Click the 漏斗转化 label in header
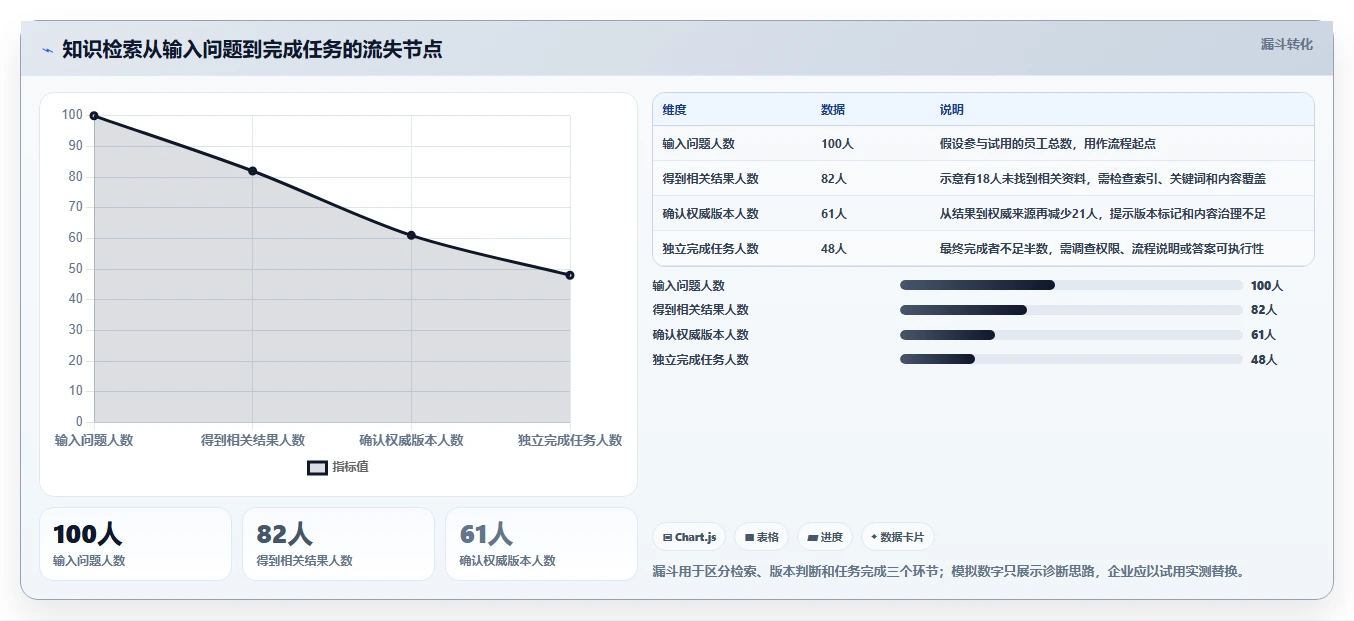This screenshot has width=1354, height=621. 1287,45
